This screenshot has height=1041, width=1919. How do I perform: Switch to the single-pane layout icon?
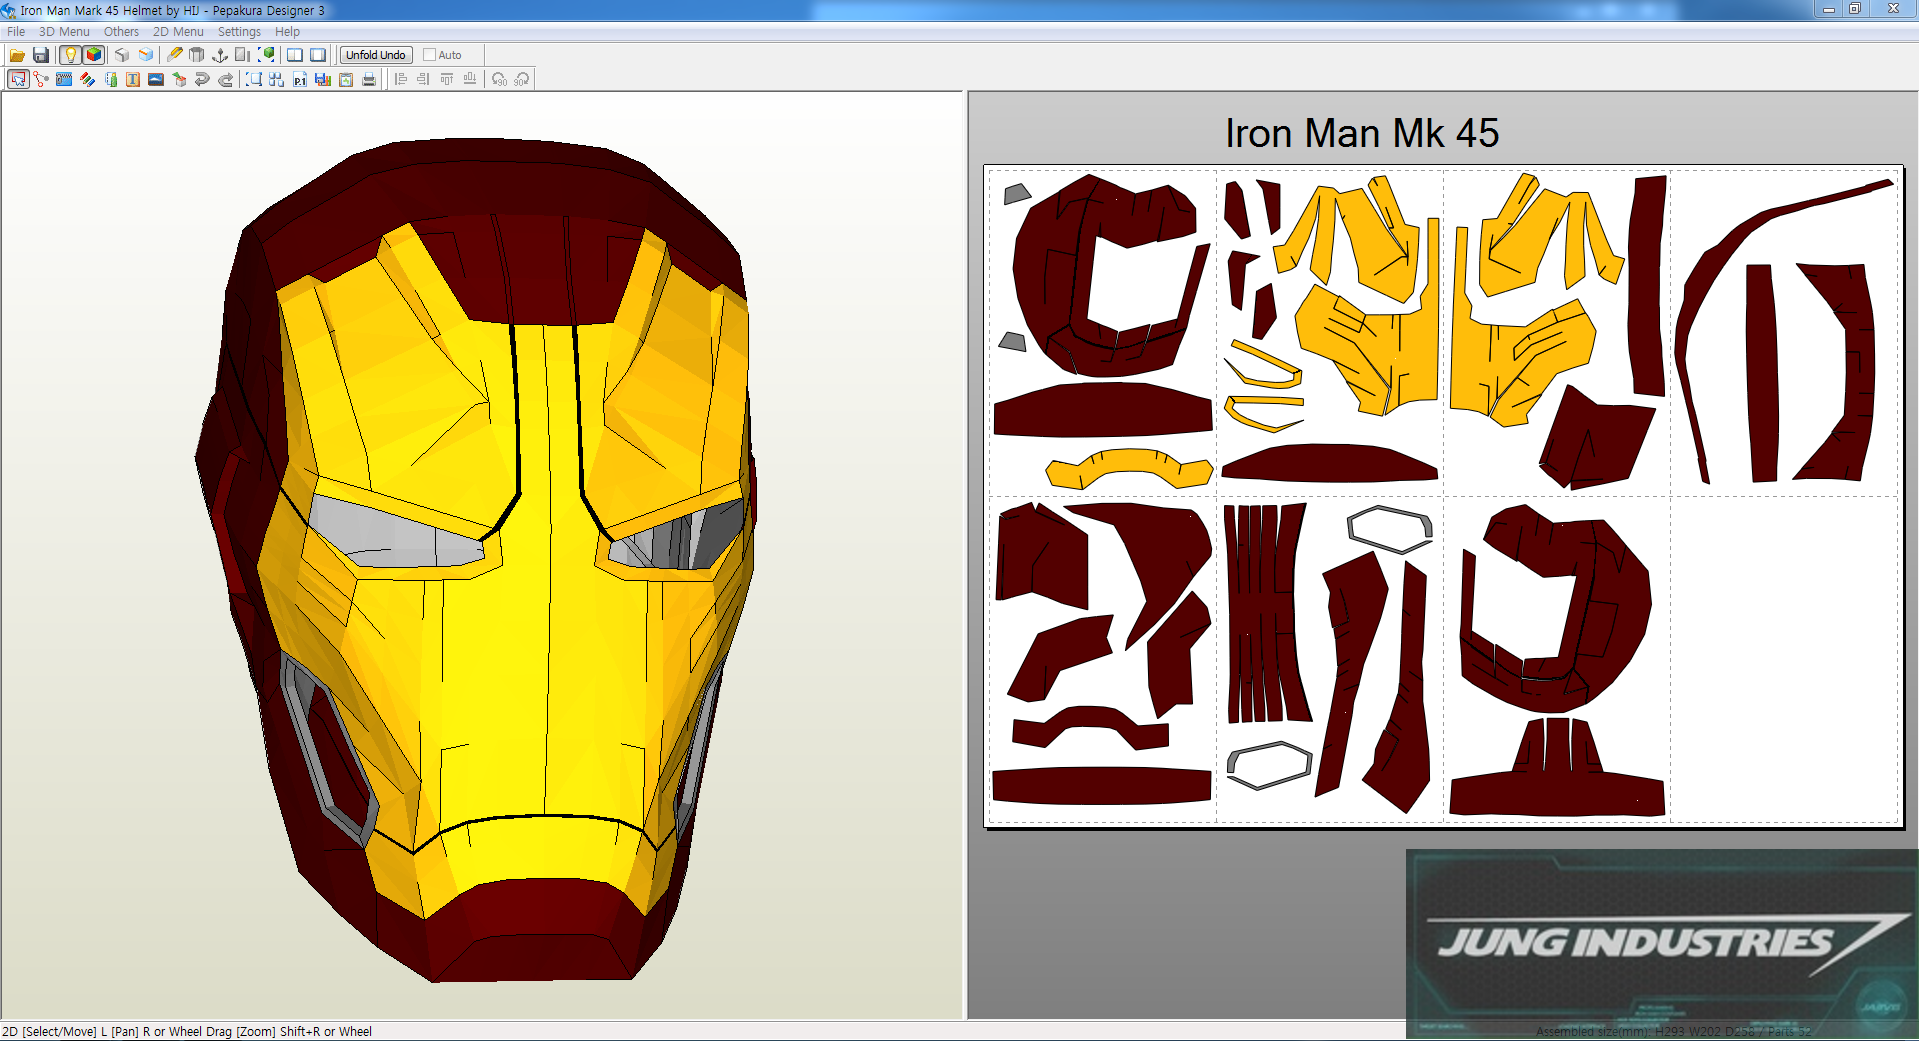pos(318,55)
